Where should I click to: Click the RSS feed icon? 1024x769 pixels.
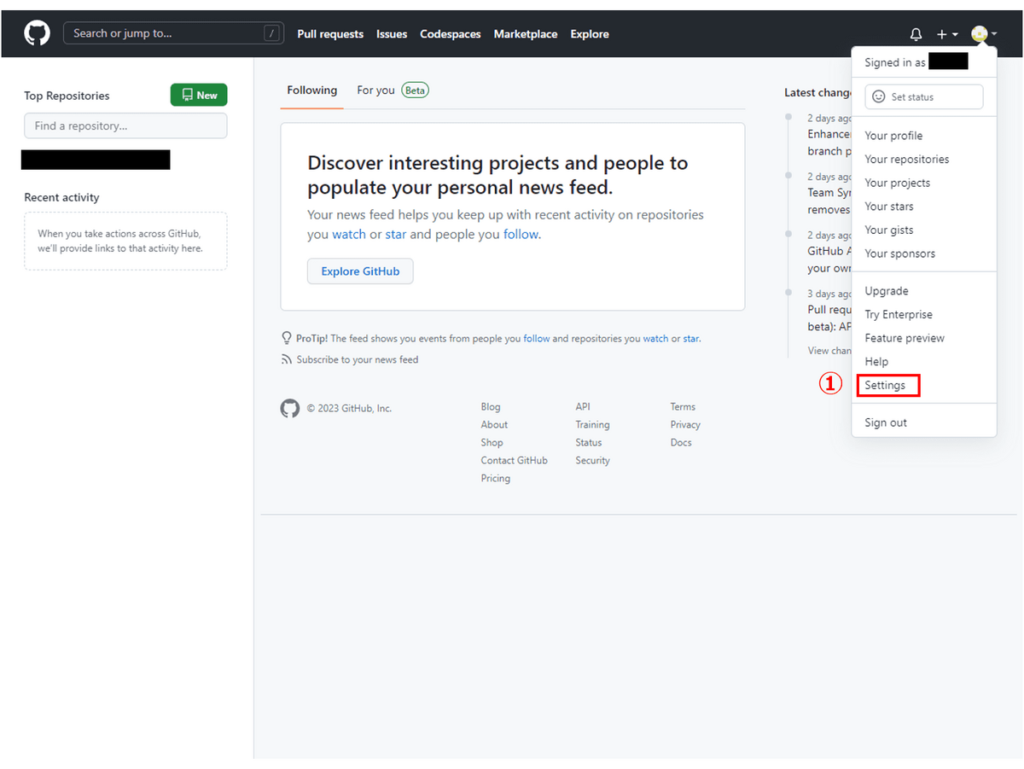coord(286,359)
